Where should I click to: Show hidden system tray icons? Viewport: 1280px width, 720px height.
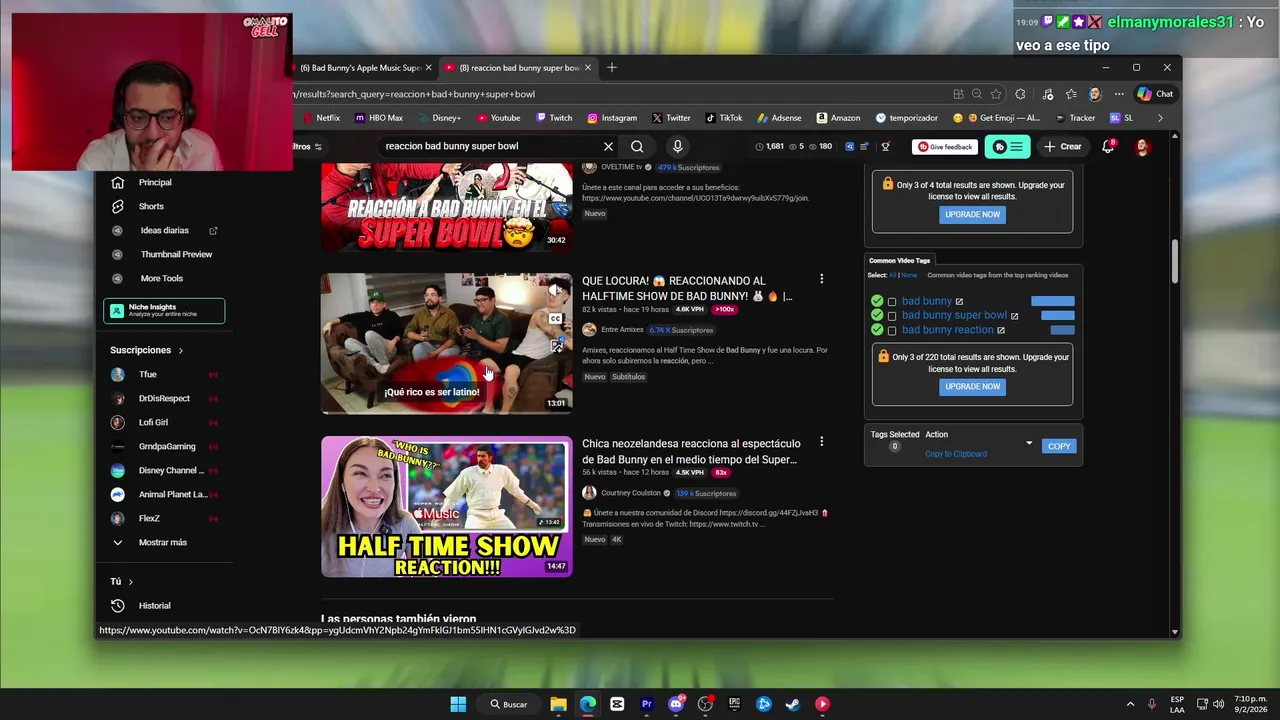pos(1130,704)
